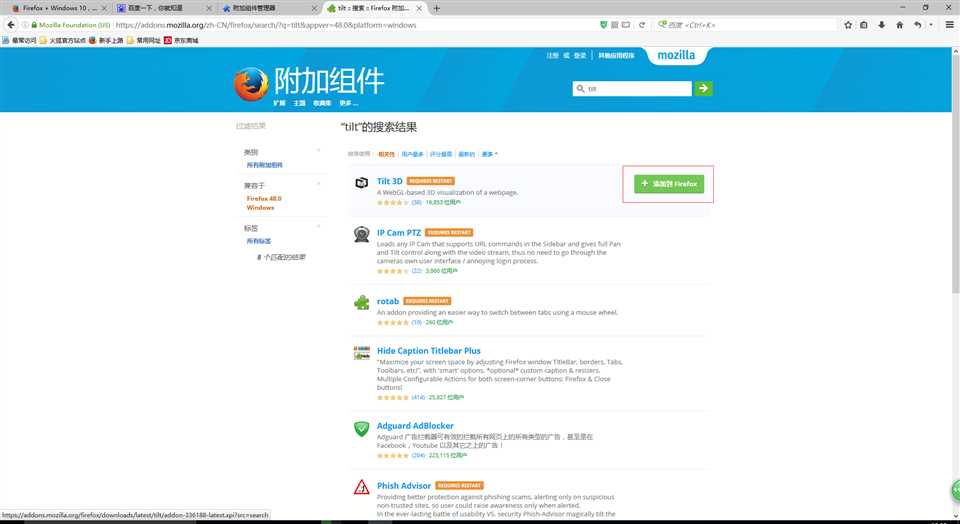The width and height of the screenshot is (960, 524).
Task: Sort results by 相关性
Action: coord(386,154)
